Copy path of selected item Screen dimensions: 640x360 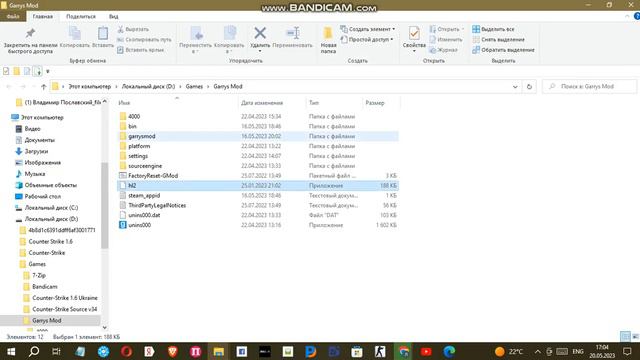pyautogui.click(x=144, y=40)
